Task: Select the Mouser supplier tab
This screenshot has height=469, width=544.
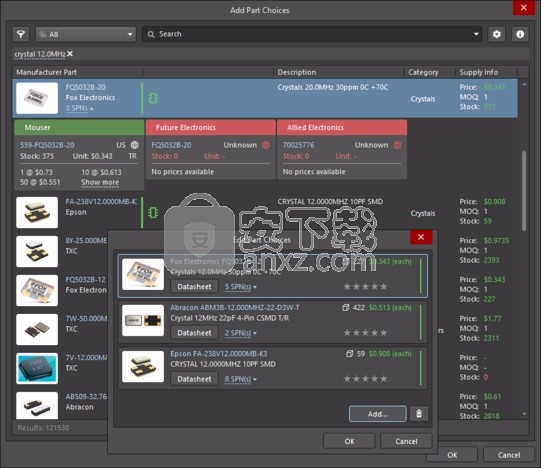Action: 79,127
